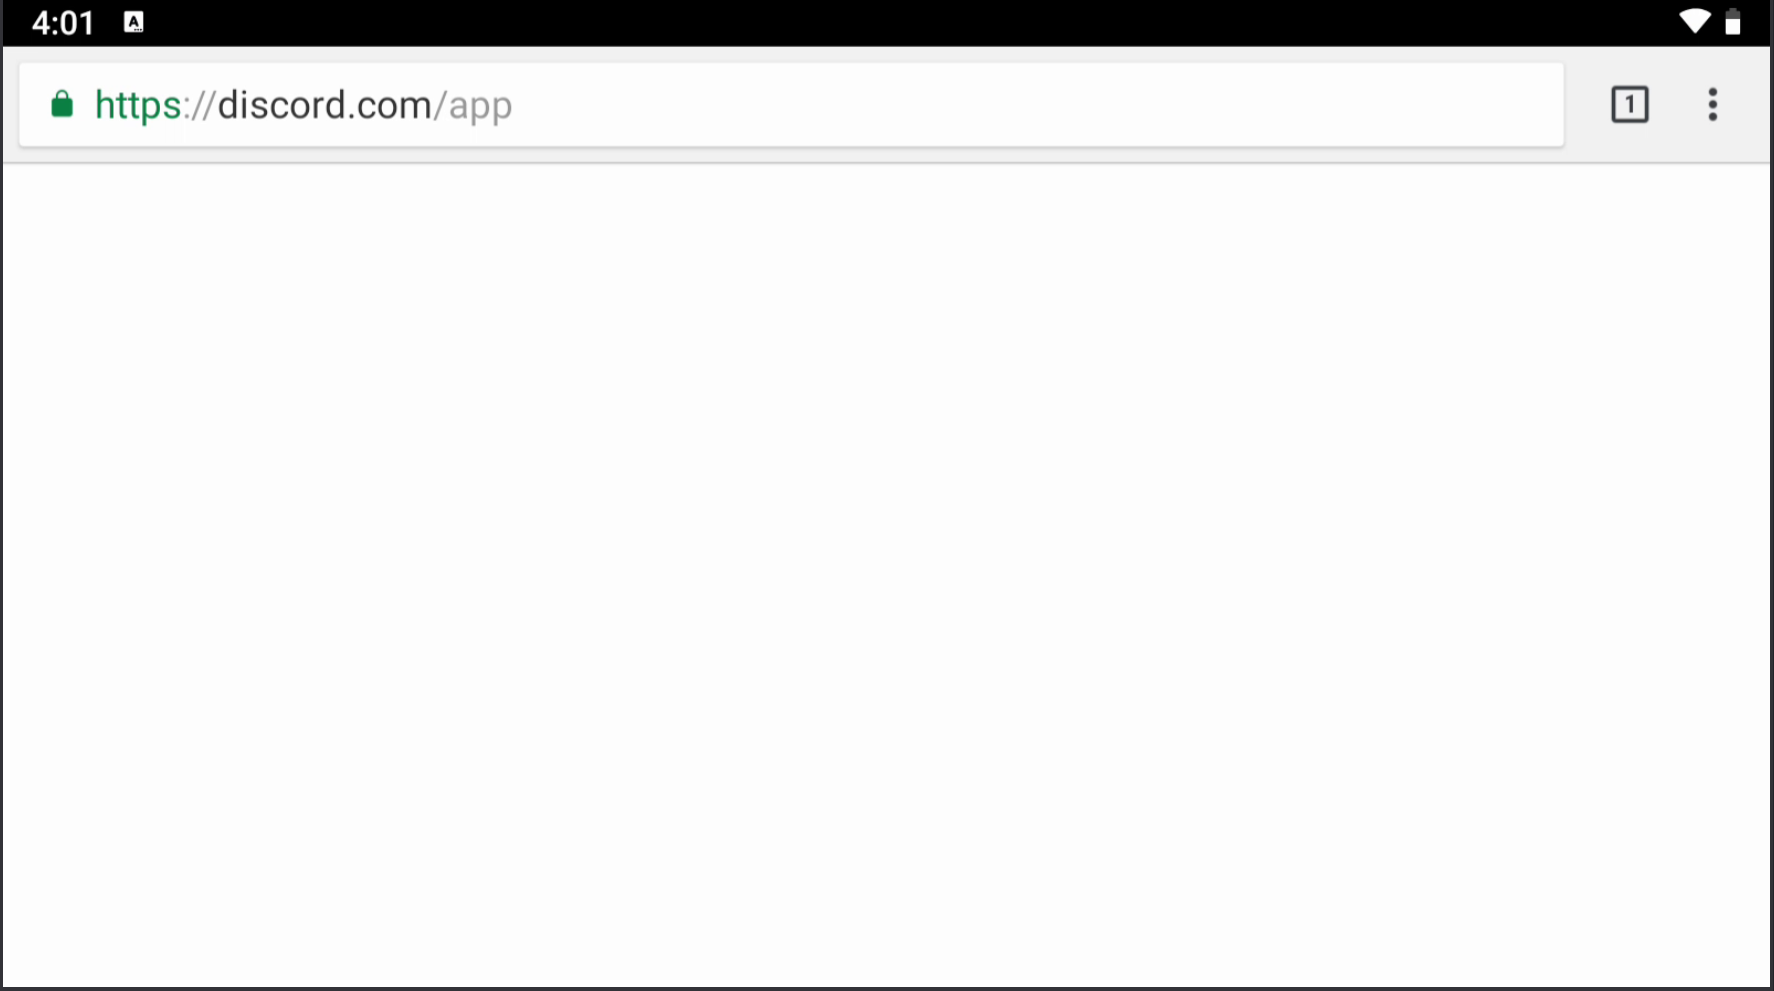Open the tab switcher showing 1 tab

pyautogui.click(x=1629, y=104)
